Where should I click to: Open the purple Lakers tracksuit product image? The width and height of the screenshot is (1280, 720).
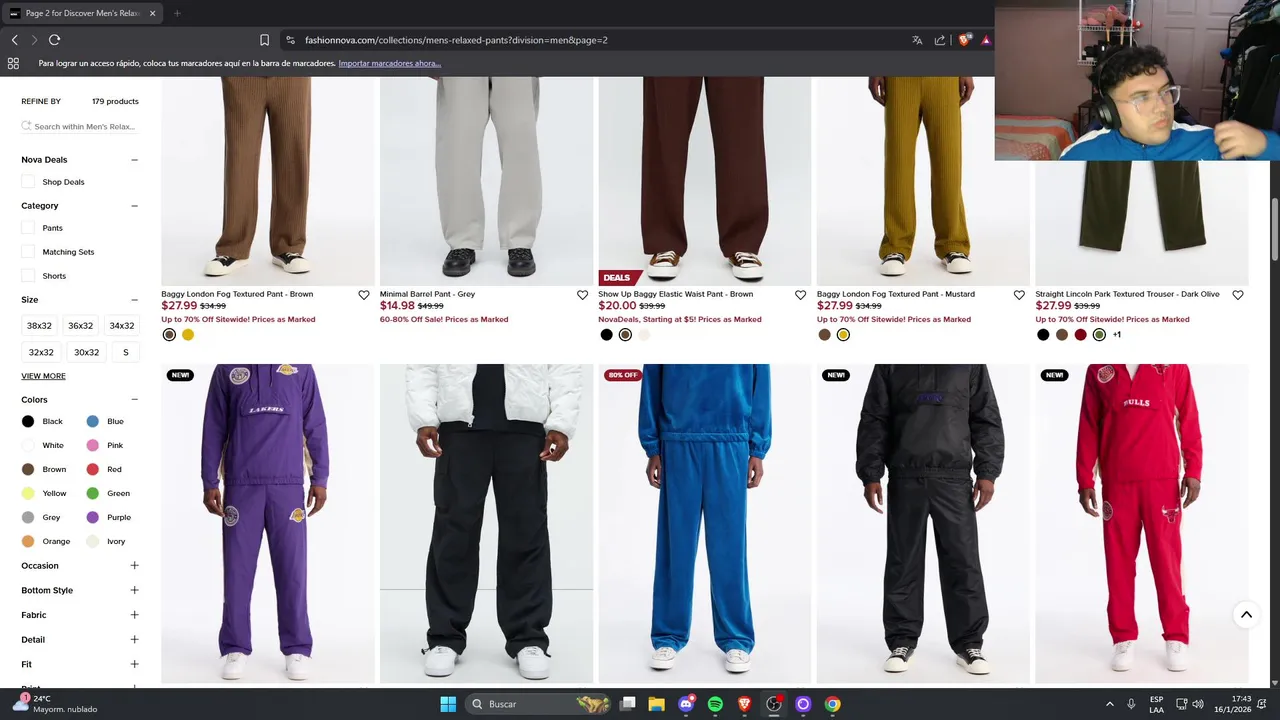[x=268, y=523]
